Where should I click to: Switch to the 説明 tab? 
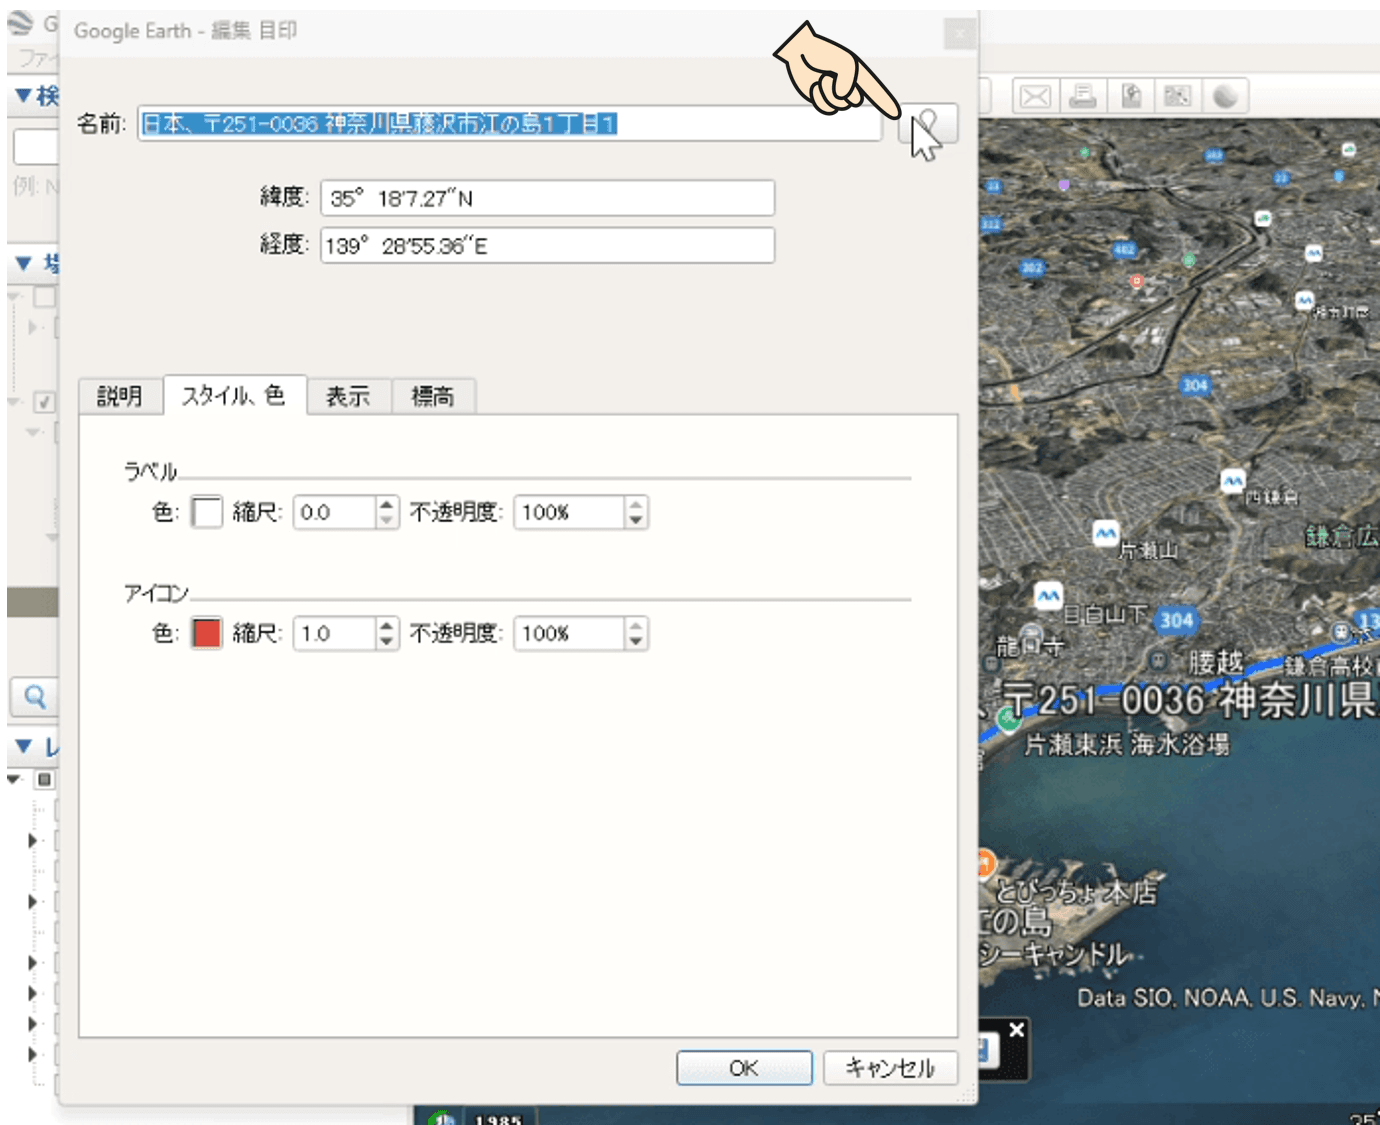[120, 397]
